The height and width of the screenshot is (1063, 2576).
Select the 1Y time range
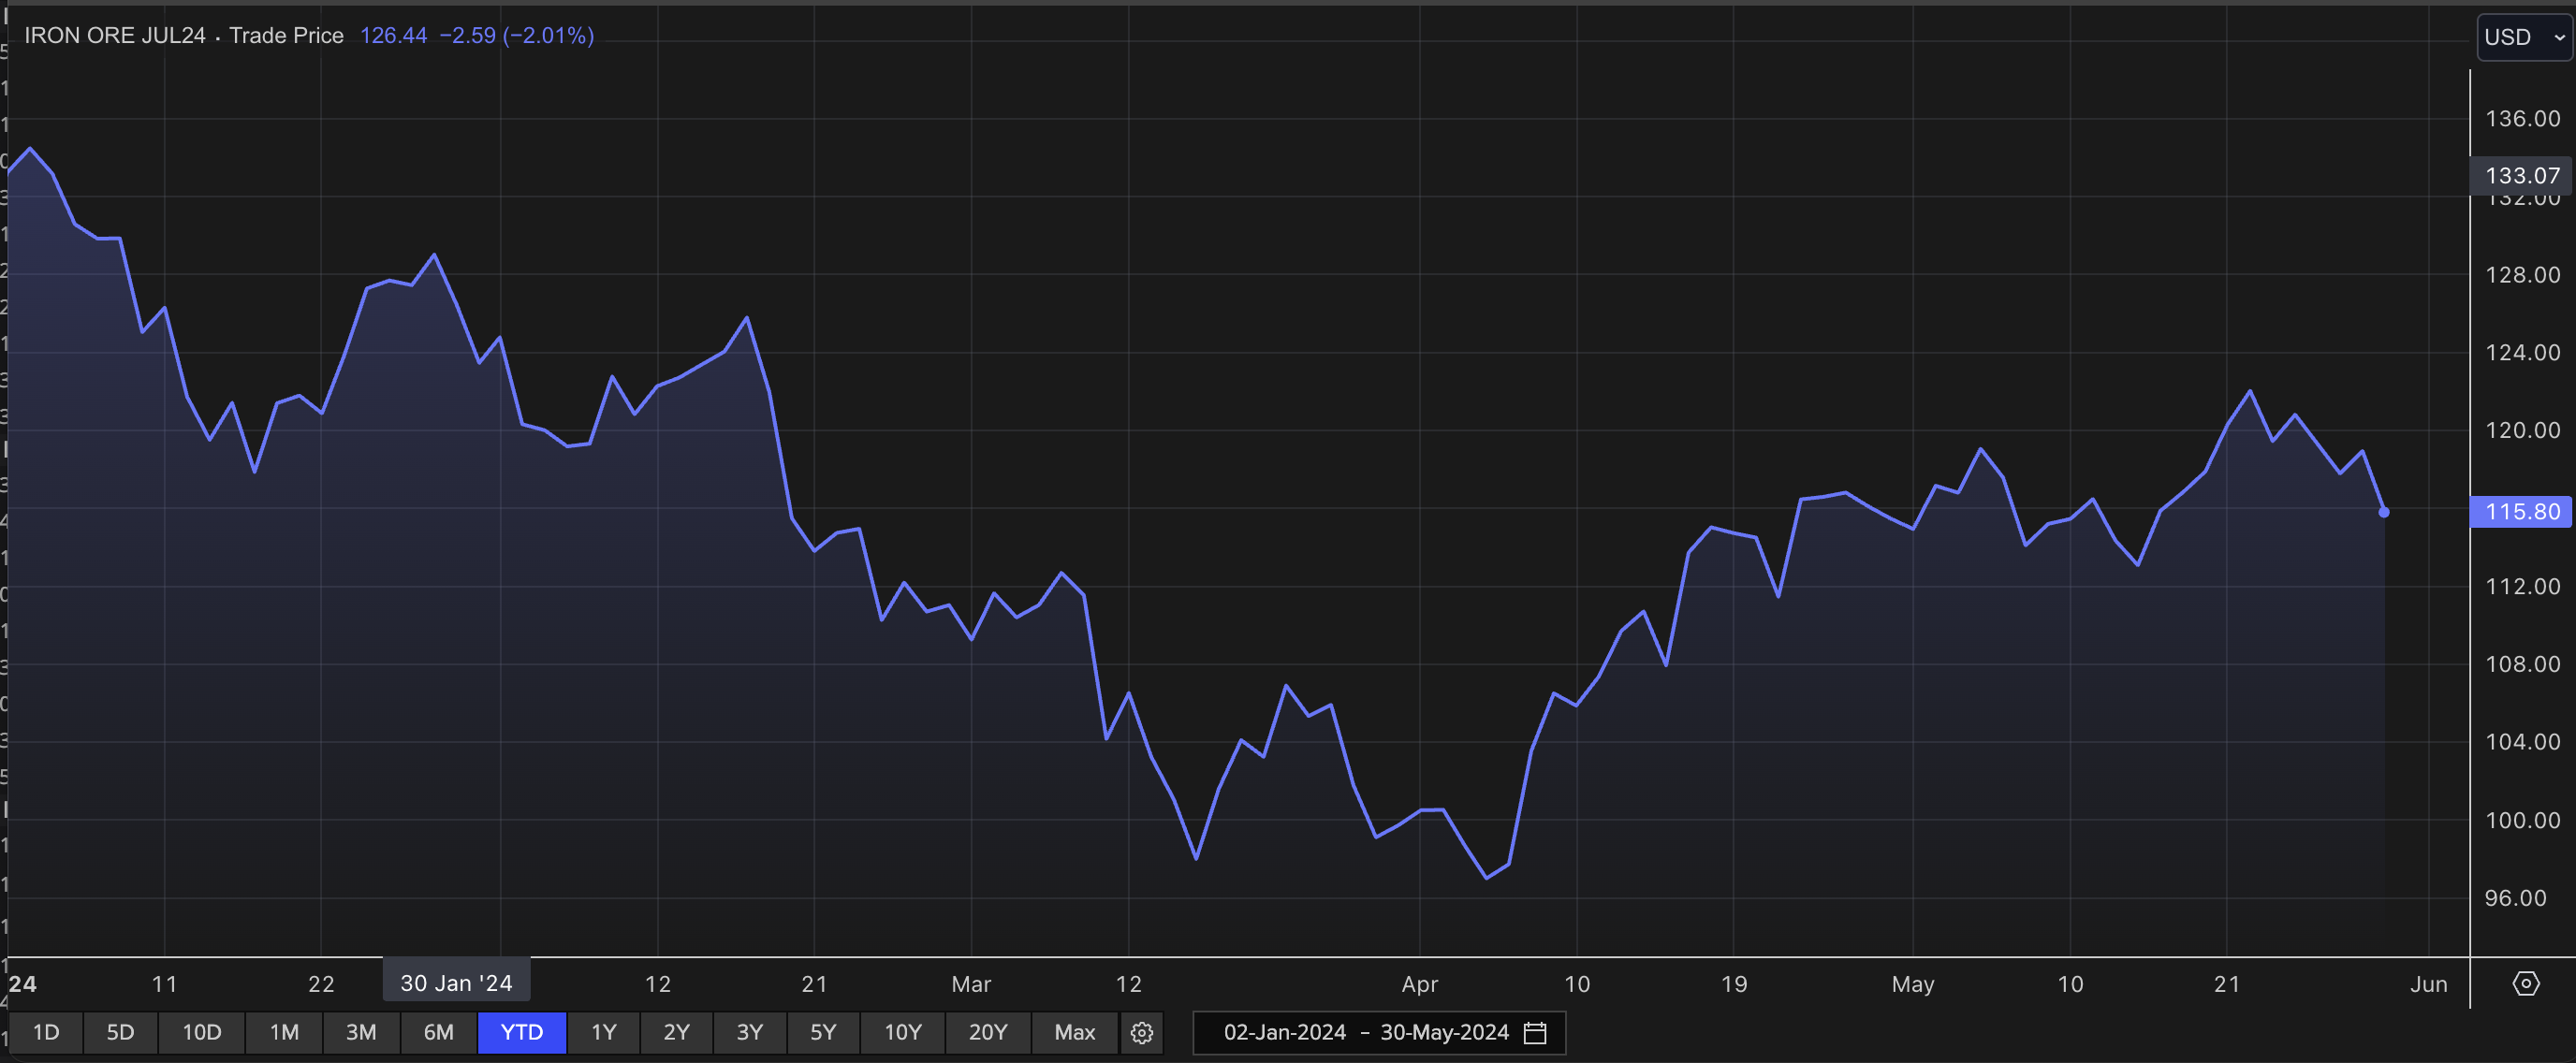[603, 1032]
